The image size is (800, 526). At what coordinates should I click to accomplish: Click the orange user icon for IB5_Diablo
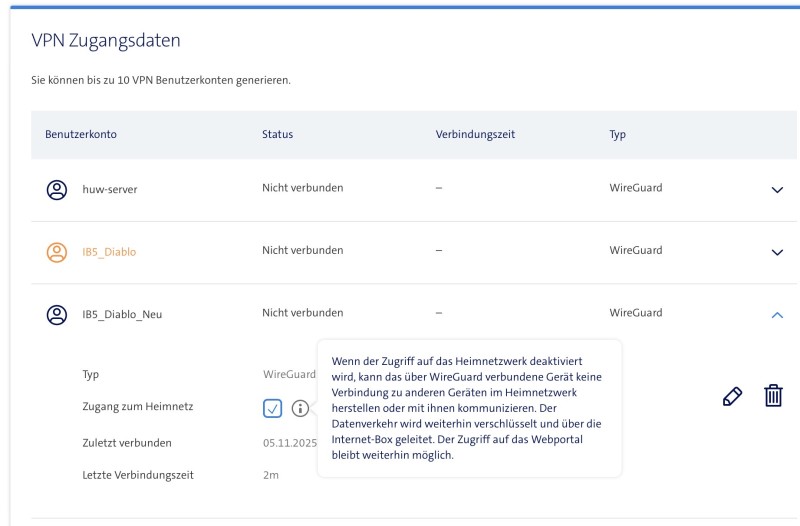pyautogui.click(x=57, y=251)
